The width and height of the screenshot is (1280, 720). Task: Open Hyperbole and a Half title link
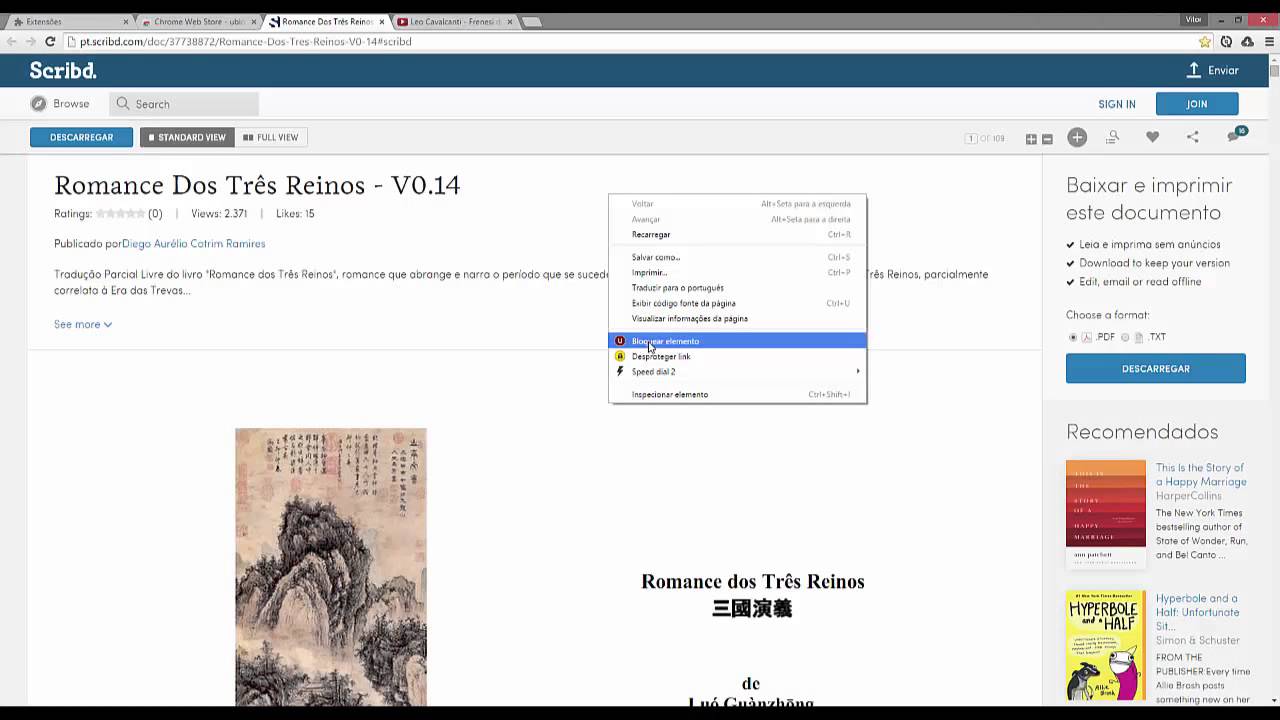click(1198, 612)
